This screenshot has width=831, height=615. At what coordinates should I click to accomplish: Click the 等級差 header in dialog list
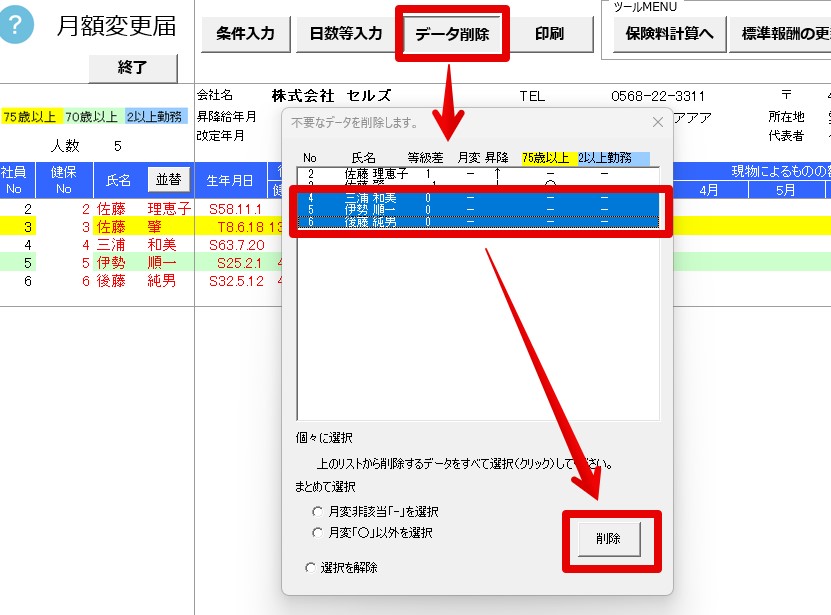point(425,158)
